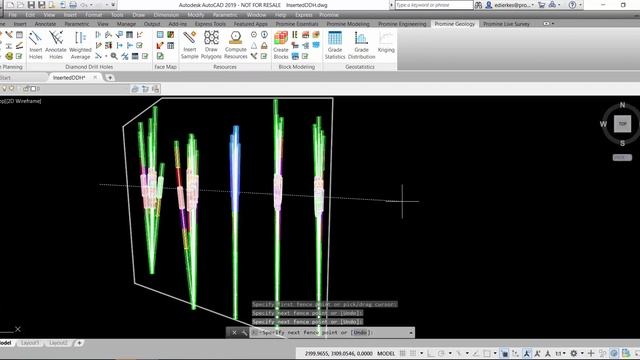The width and height of the screenshot is (640, 360).
Task: Open the Undo history dropdown arrow
Action: pyautogui.click(x=92, y=5)
